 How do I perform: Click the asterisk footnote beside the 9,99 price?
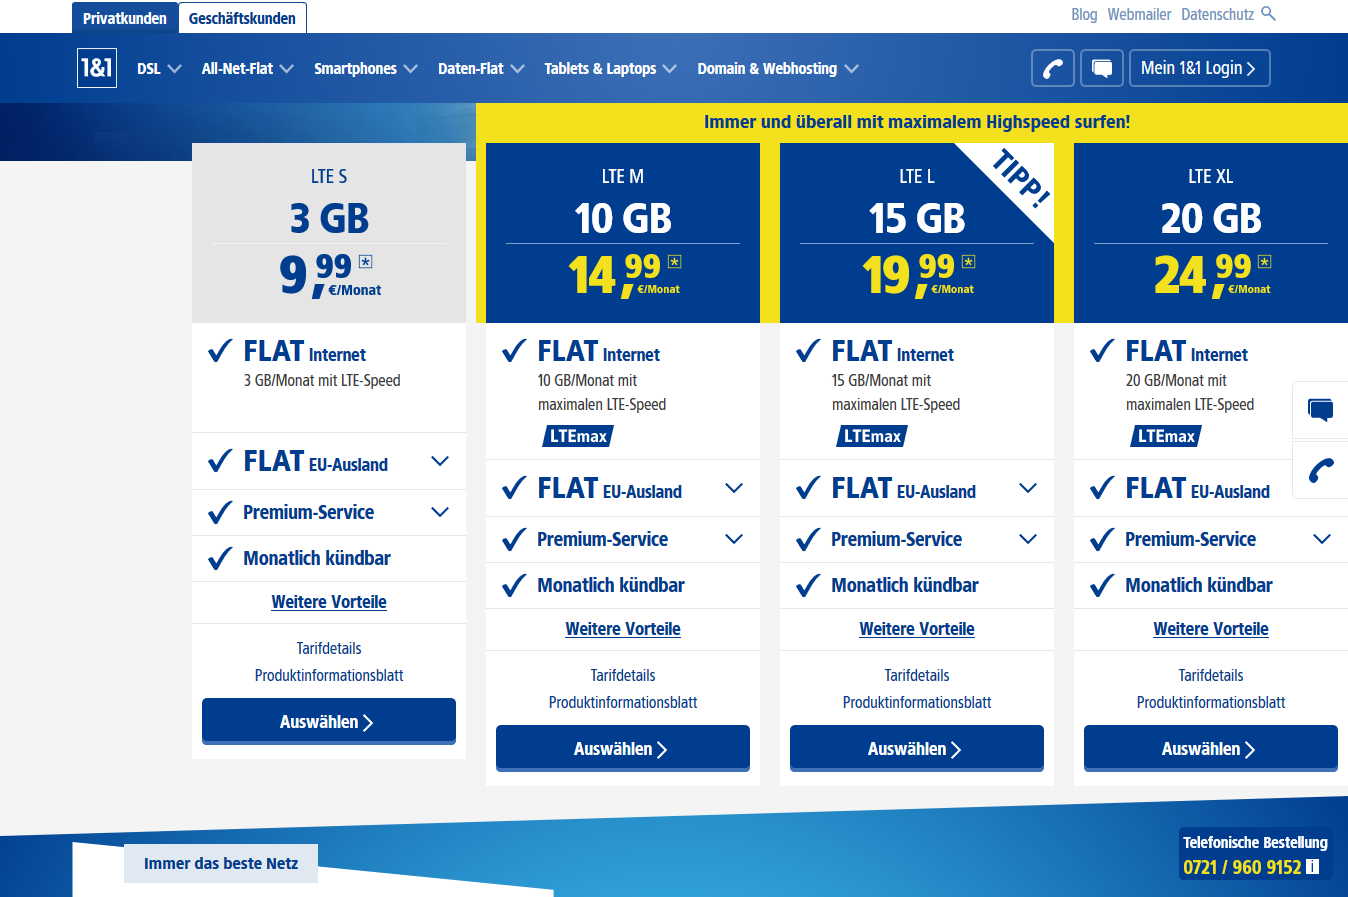tap(366, 260)
